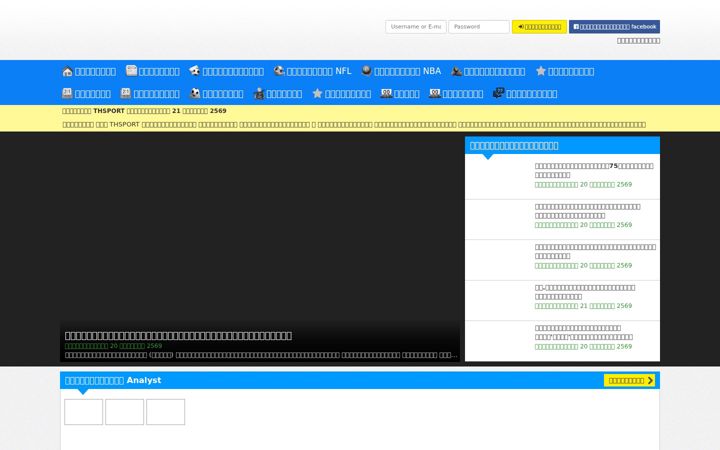Click the person-at-desk icon in second nav row
This screenshot has width=720, height=450.
tap(259, 94)
